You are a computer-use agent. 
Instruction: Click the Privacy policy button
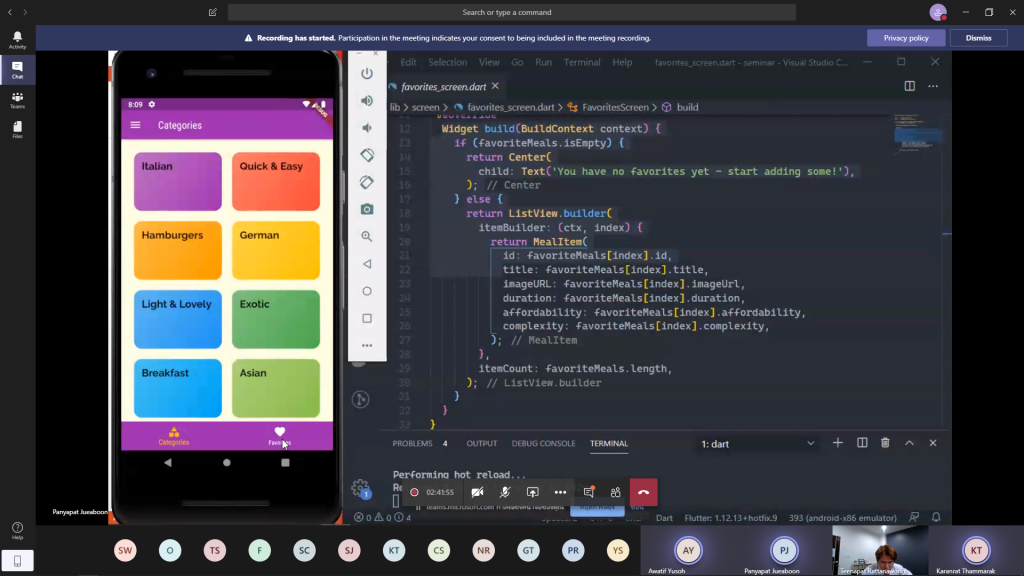click(x=906, y=38)
